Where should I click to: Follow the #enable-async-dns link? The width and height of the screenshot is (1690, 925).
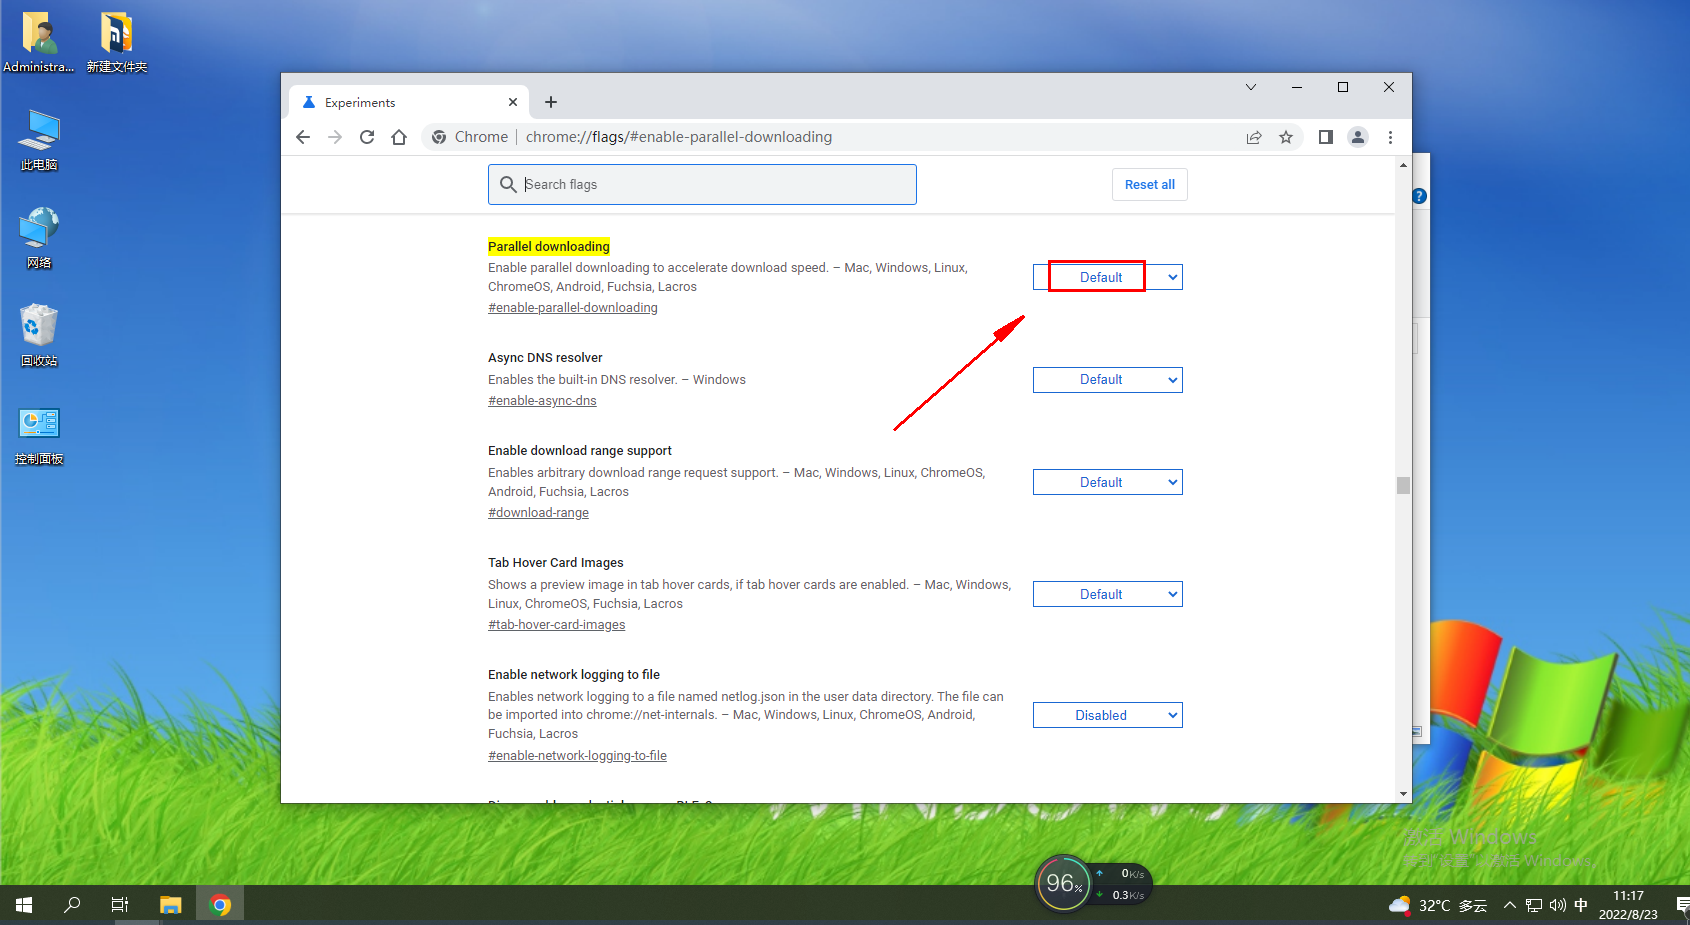pyautogui.click(x=542, y=401)
